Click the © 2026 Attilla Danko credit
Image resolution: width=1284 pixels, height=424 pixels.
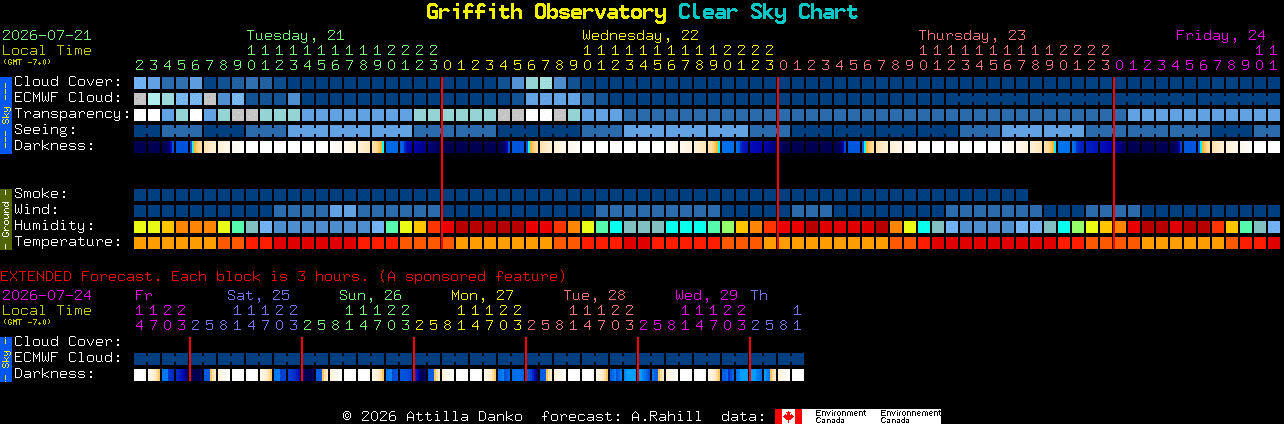432,416
